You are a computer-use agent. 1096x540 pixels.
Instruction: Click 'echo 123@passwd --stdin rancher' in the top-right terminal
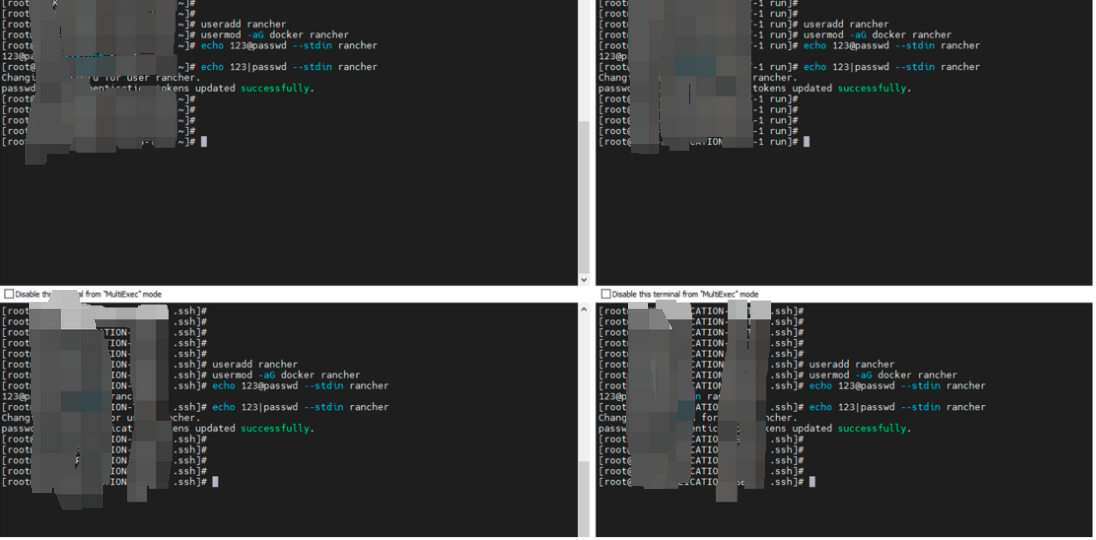(x=891, y=45)
